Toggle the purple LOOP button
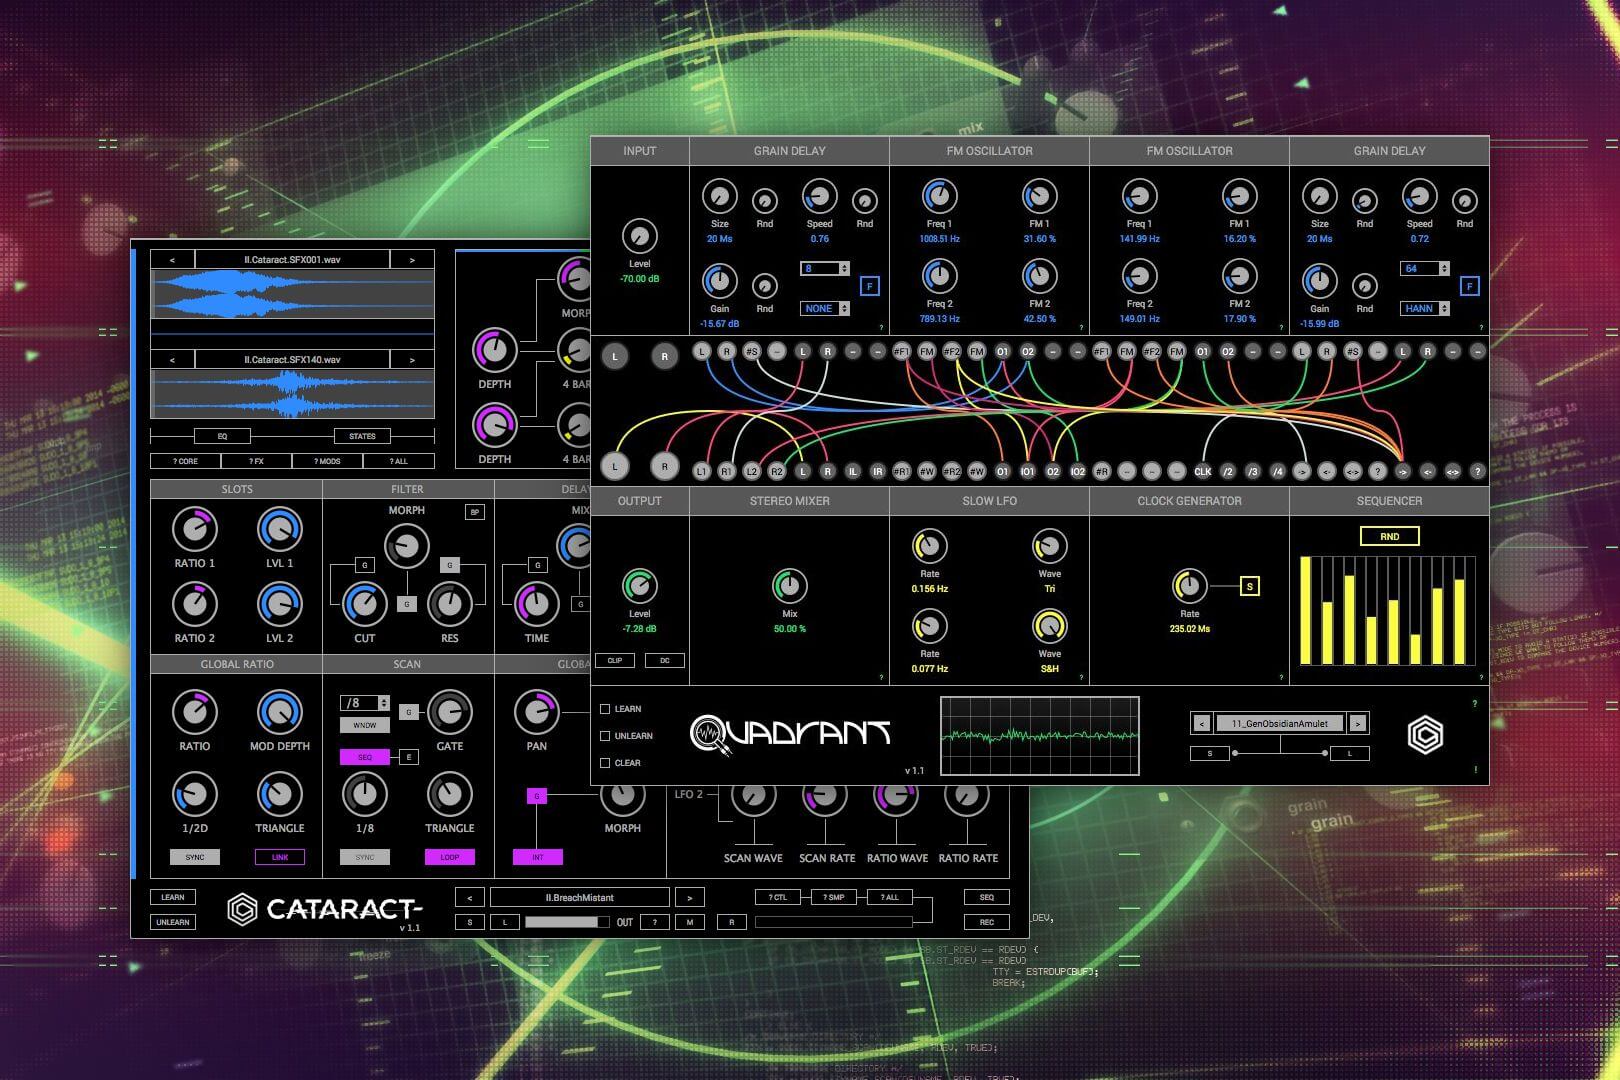 449,857
